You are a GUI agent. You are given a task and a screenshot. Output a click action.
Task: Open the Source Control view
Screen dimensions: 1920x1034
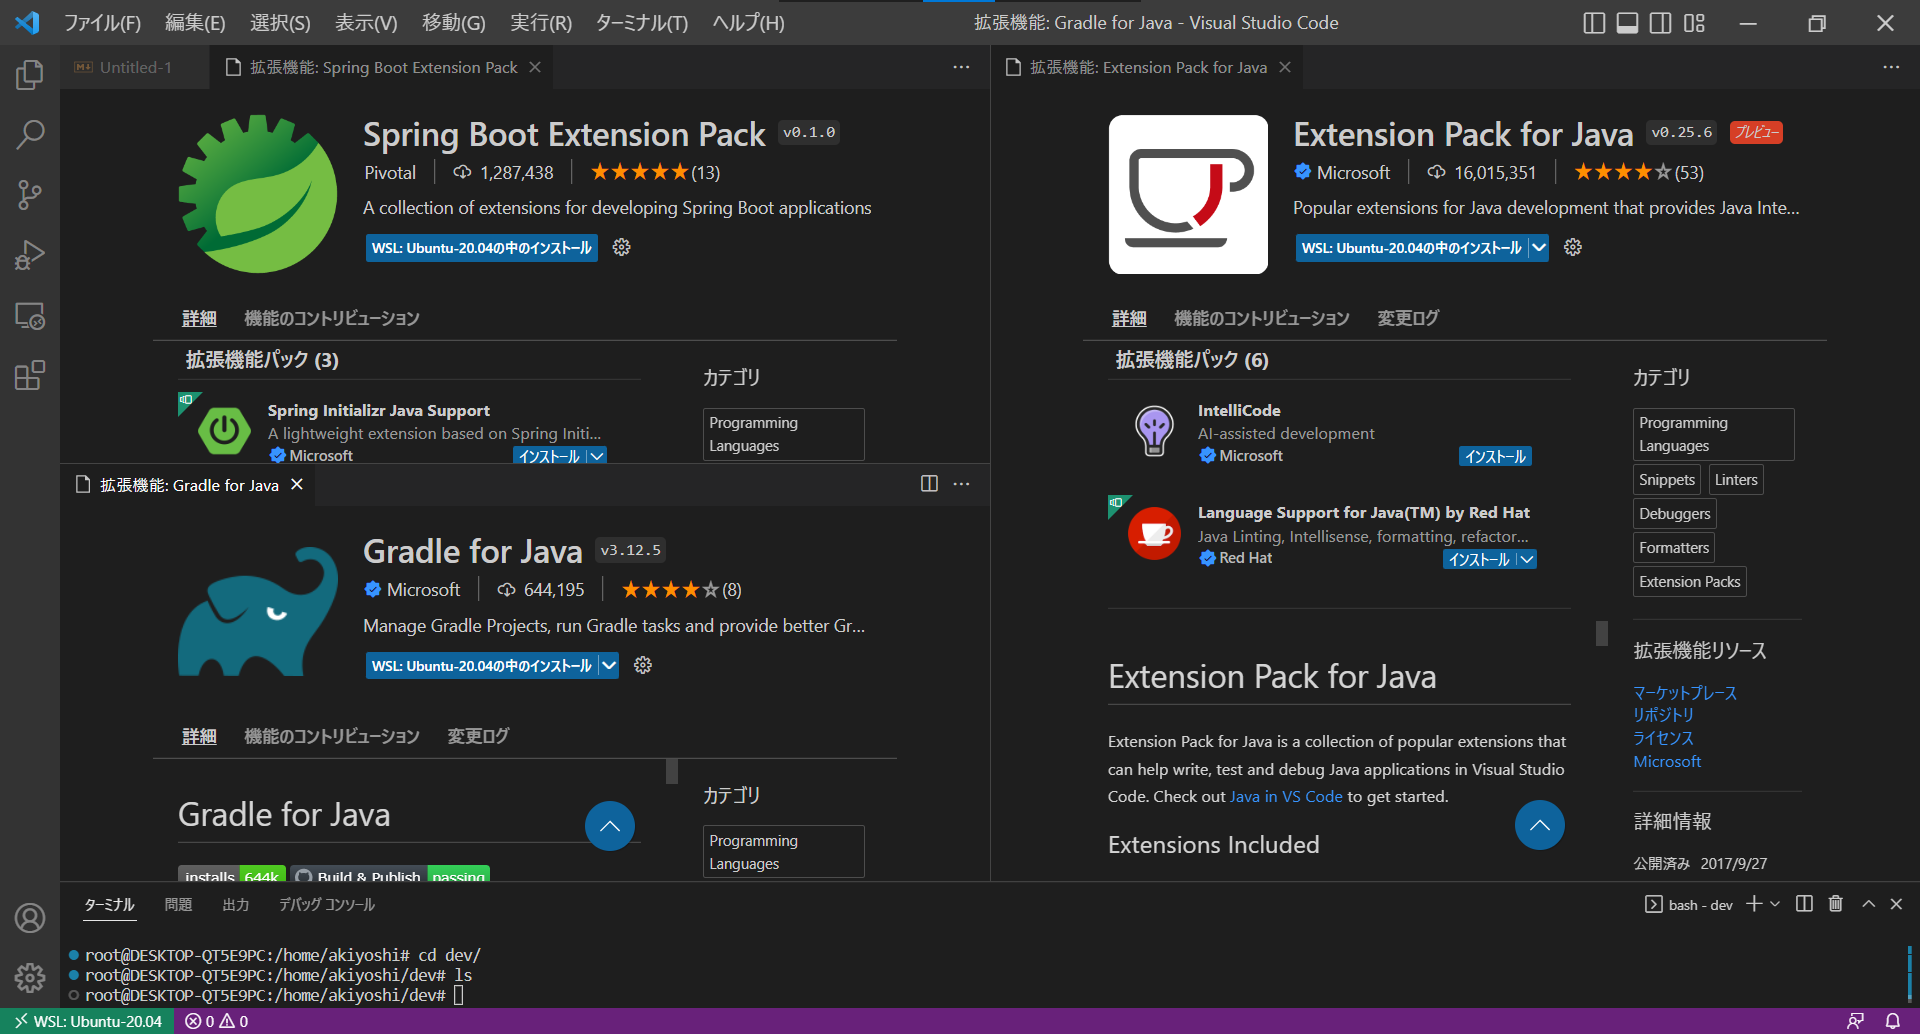(x=30, y=195)
